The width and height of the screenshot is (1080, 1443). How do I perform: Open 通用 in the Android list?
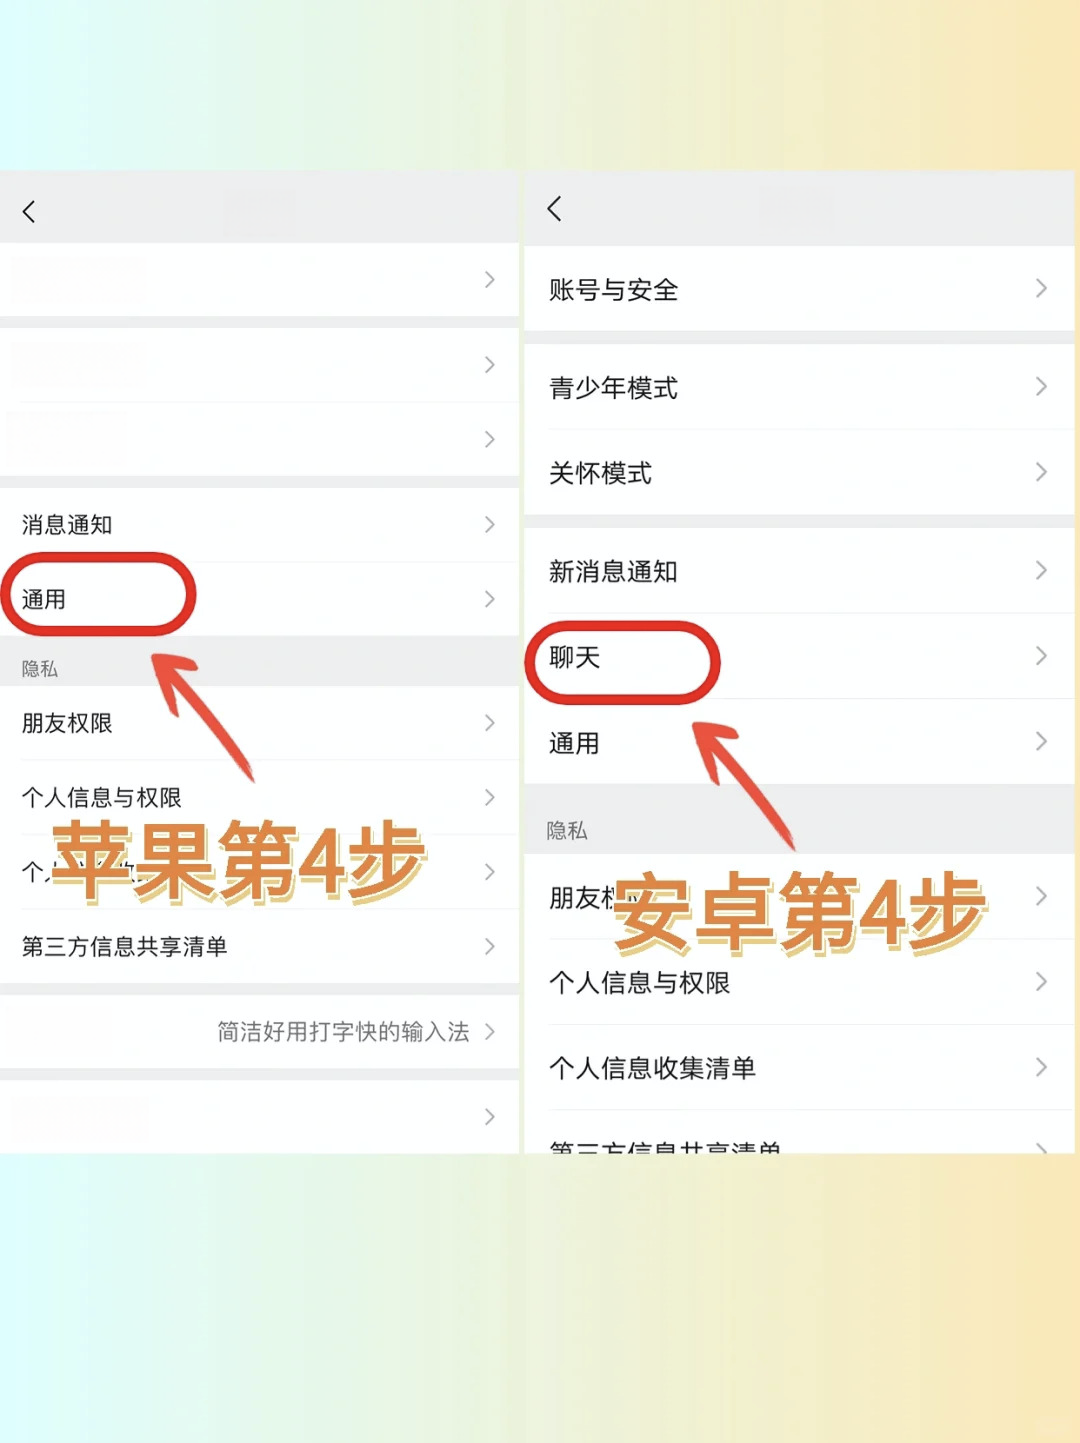point(798,742)
